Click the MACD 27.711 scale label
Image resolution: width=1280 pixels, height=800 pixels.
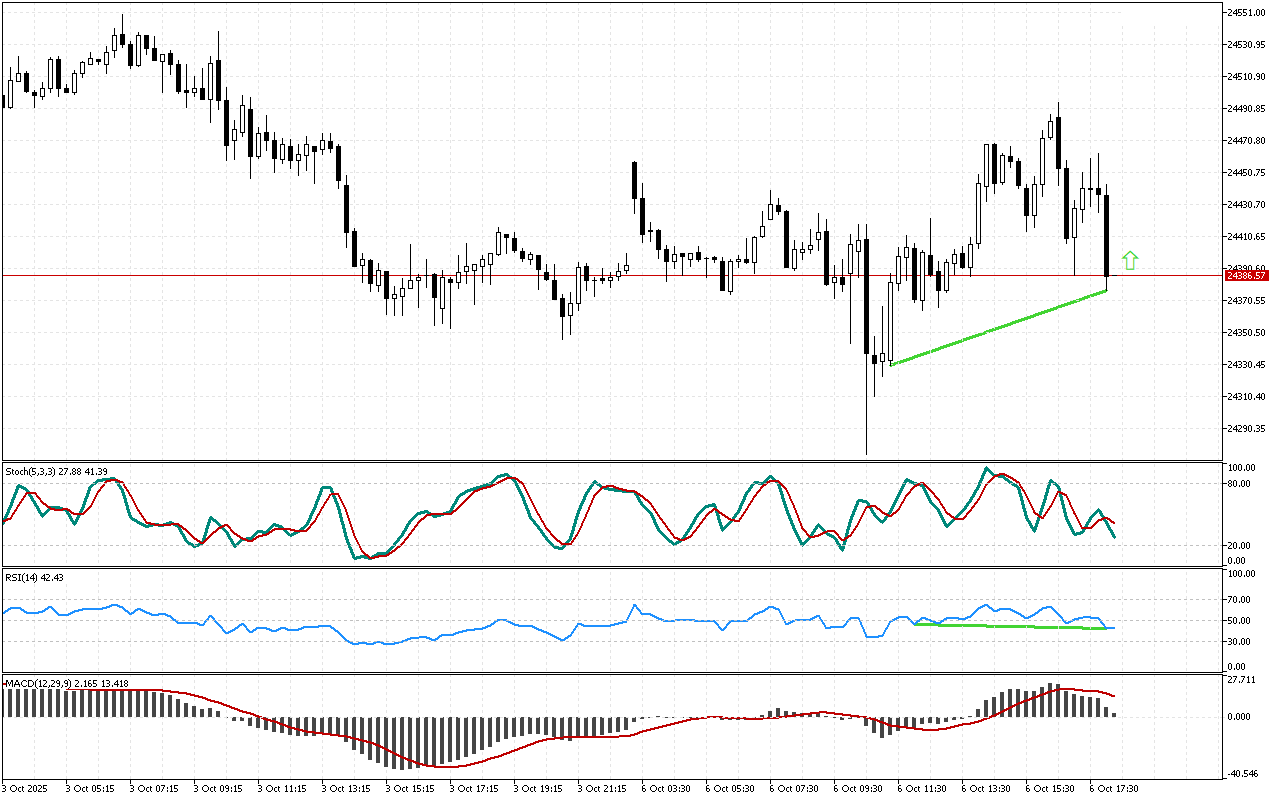pos(1240,680)
